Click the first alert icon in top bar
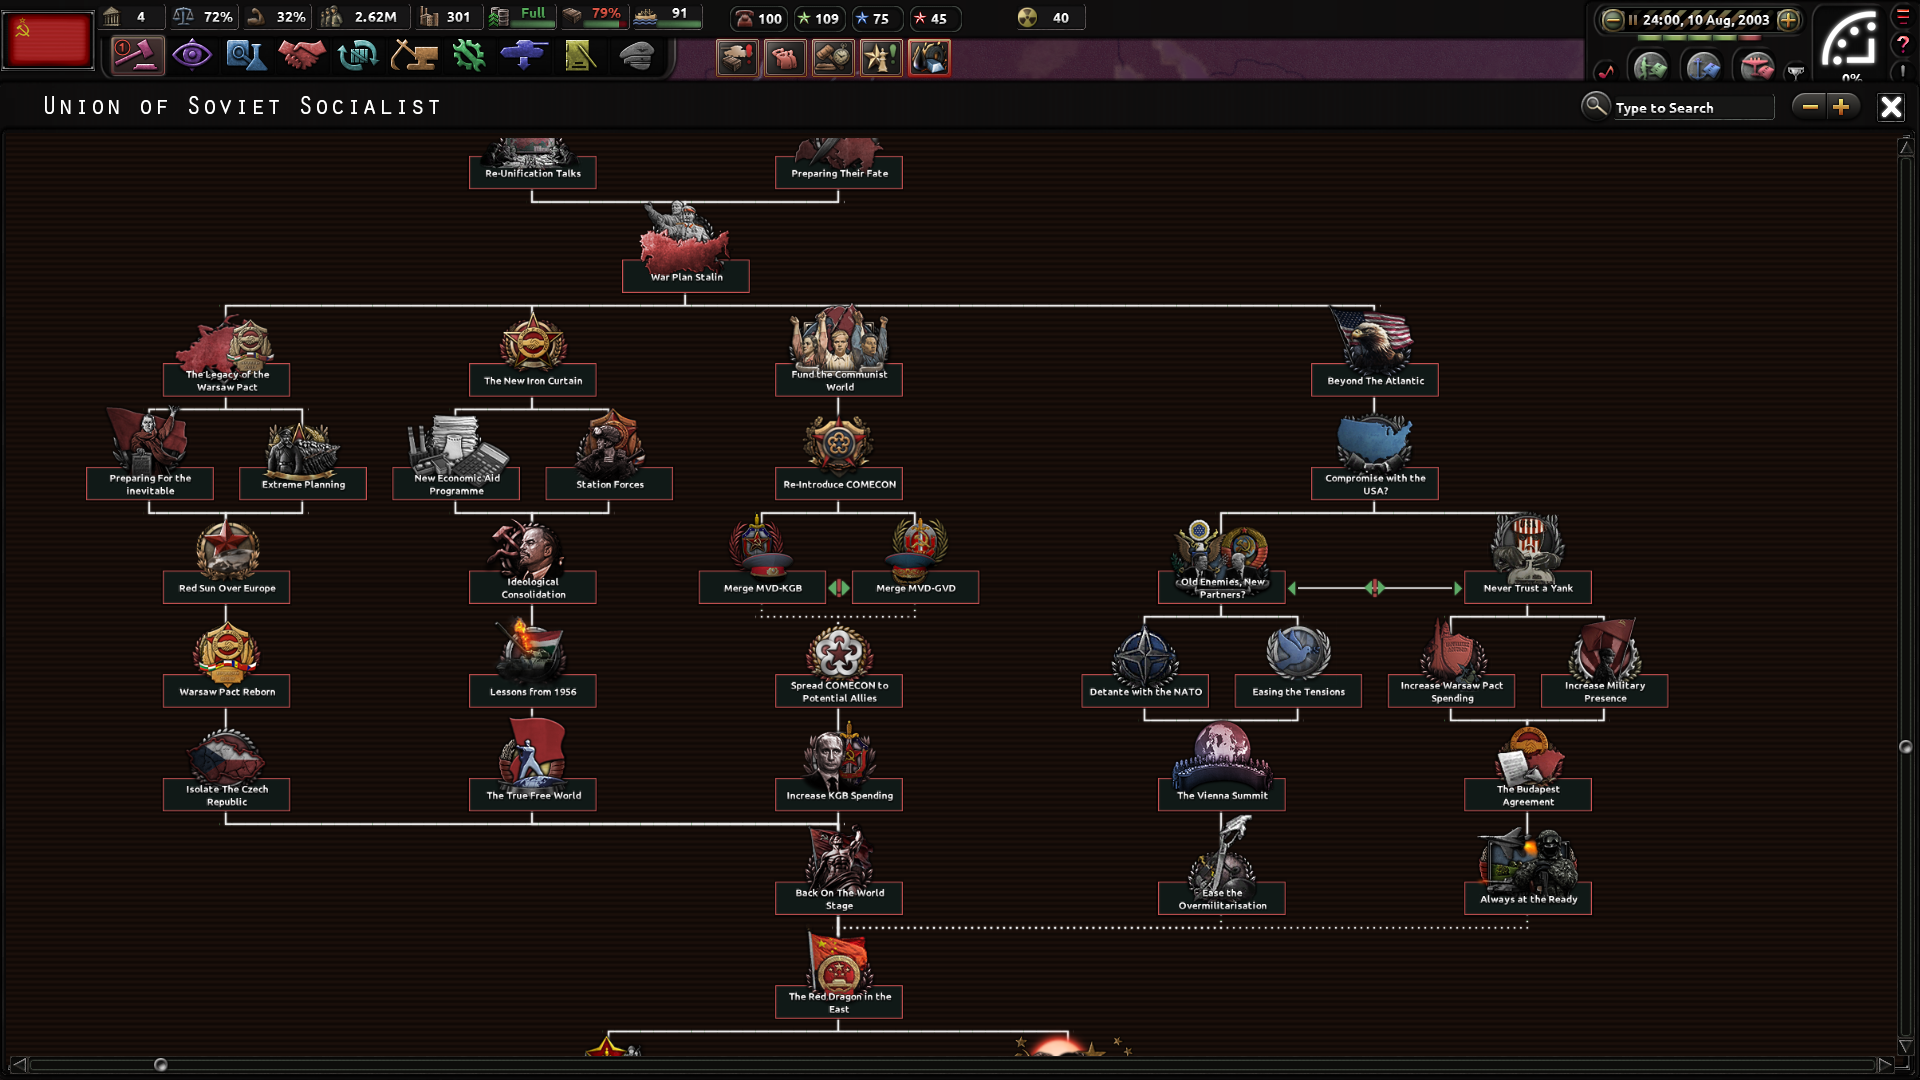The image size is (1920, 1080). pos(737,57)
